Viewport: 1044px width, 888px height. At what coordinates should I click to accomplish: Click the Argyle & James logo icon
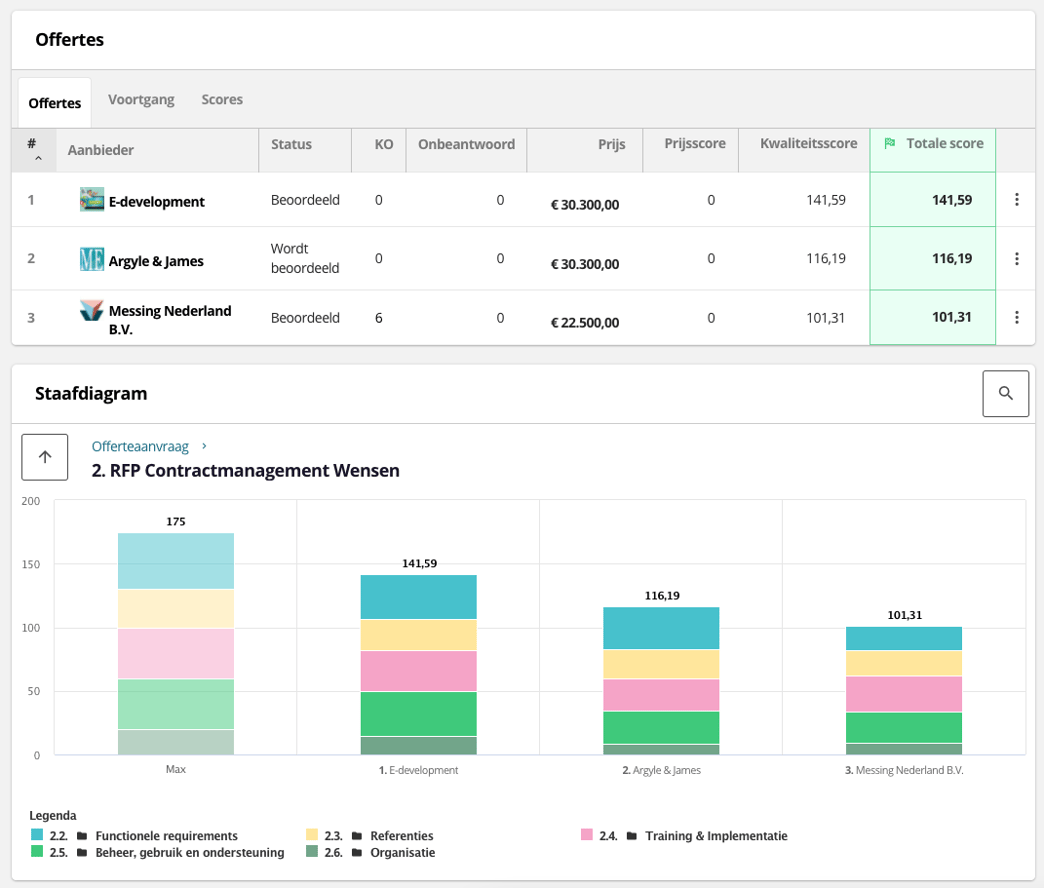coord(92,260)
